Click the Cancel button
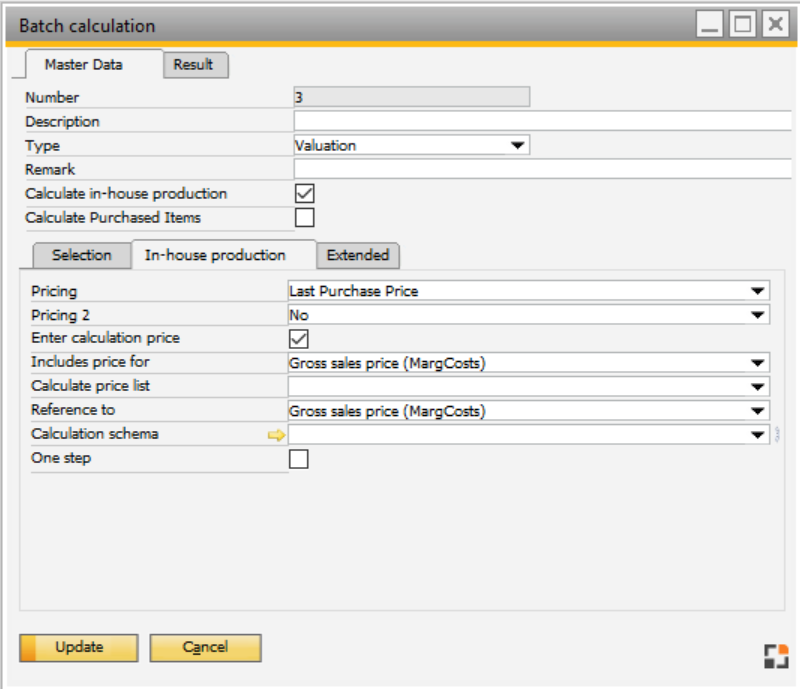The image size is (800, 689). pyautogui.click(x=205, y=647)
